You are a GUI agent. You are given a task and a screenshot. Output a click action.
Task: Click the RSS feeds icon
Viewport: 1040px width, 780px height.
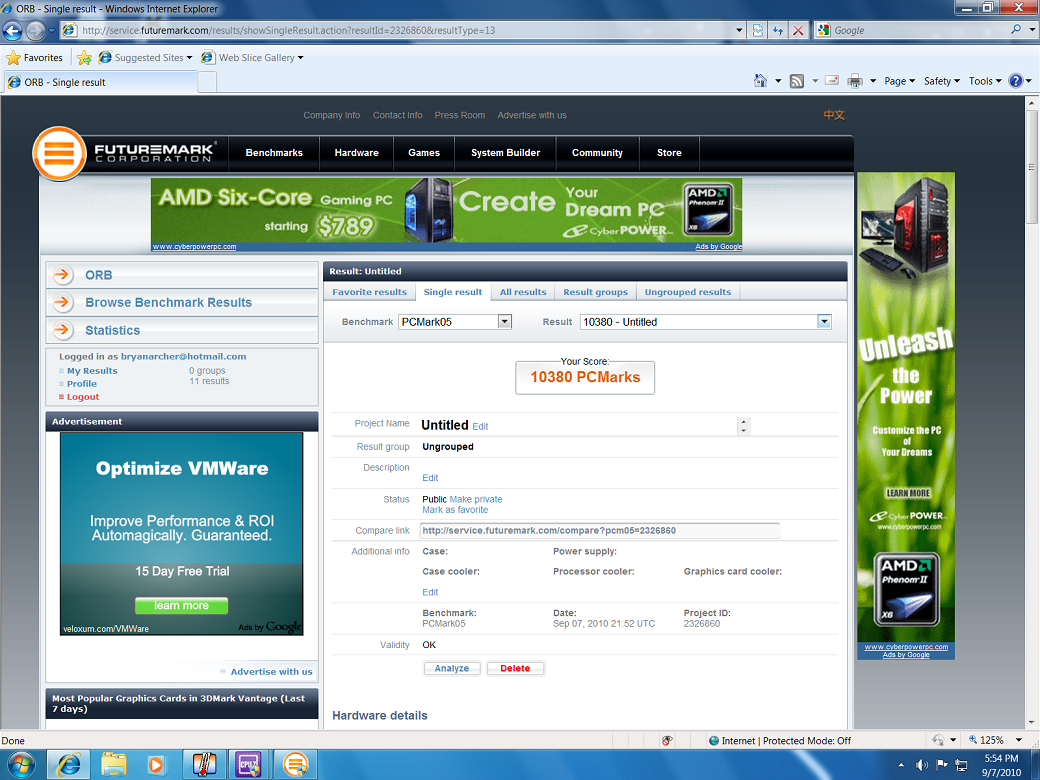click(797, 81)
